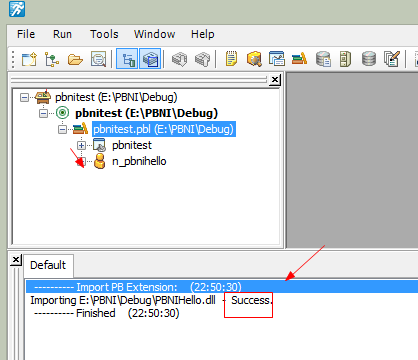Open the Database painter toolbar icon
The height and width of the screenshot is (360, 418).
tap(369, 59)
